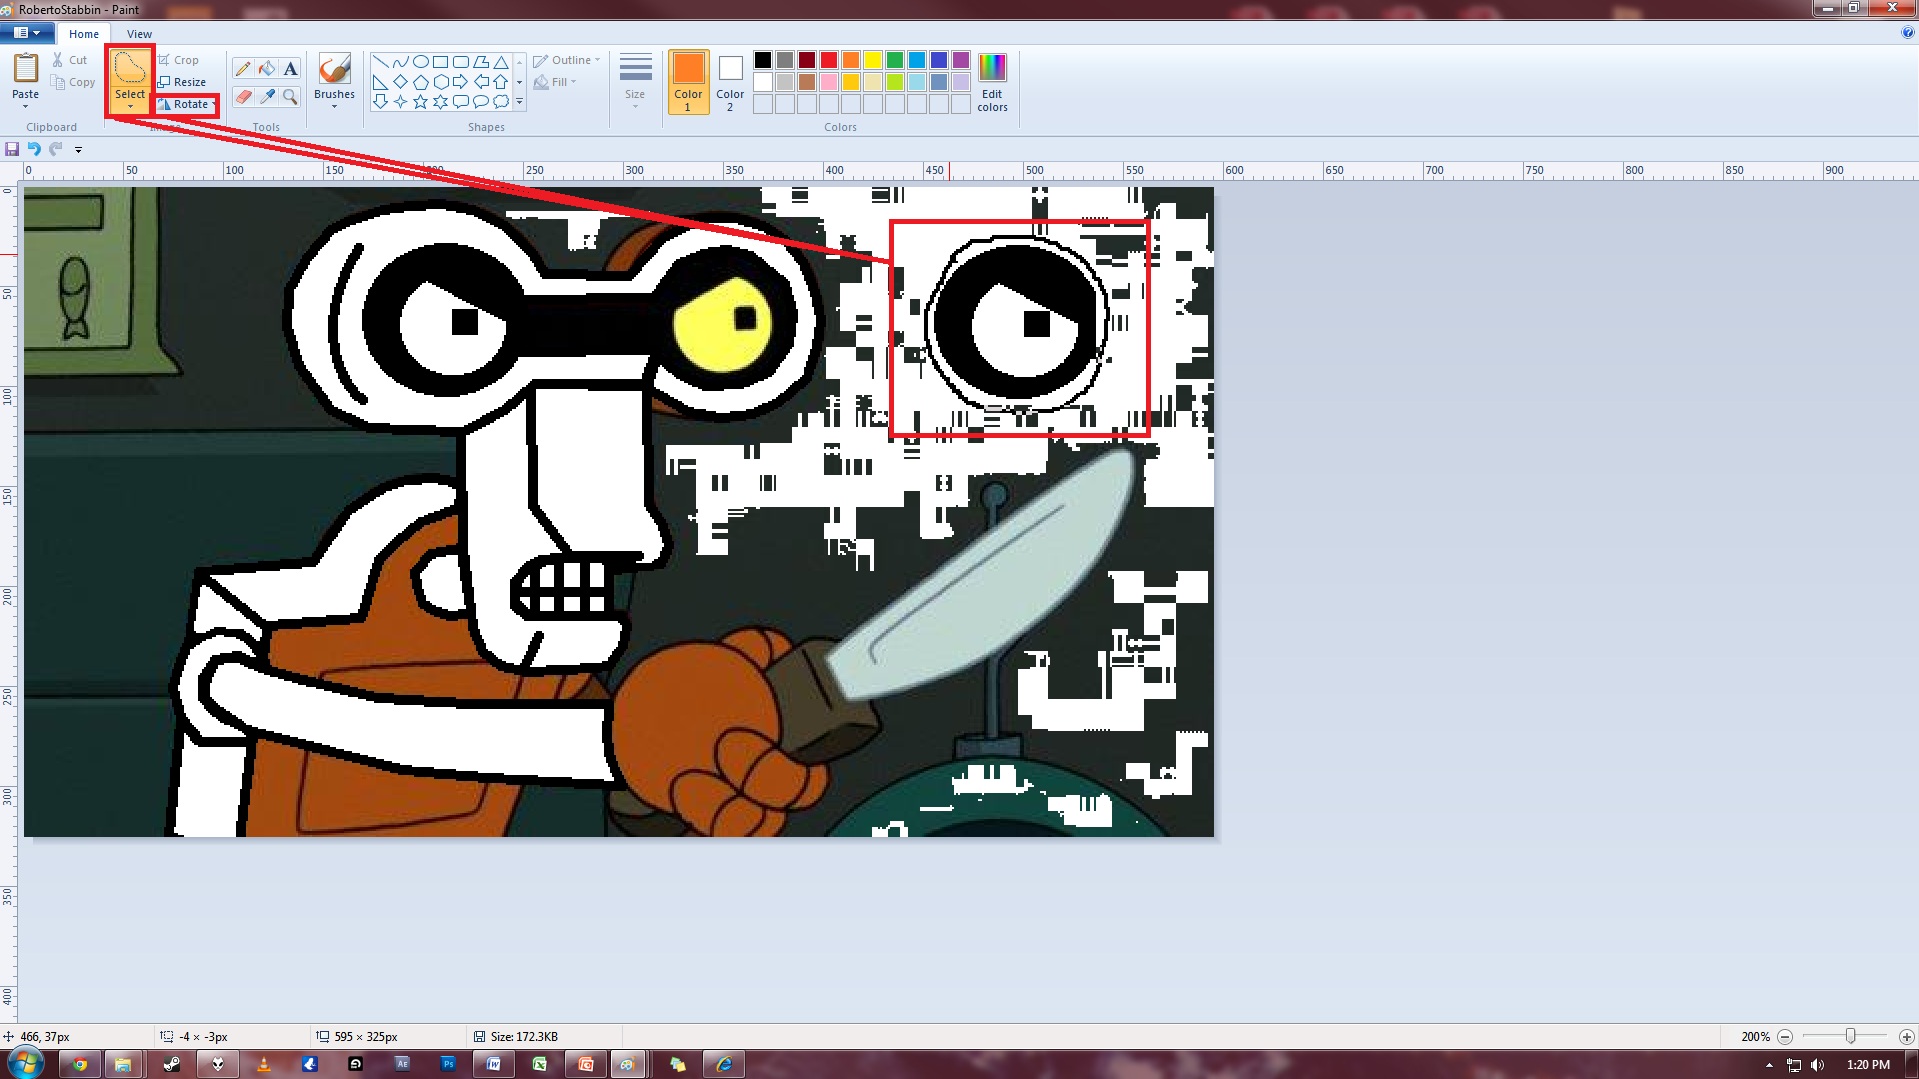Open Google Chrome from taskbar

coord(80,1064)
